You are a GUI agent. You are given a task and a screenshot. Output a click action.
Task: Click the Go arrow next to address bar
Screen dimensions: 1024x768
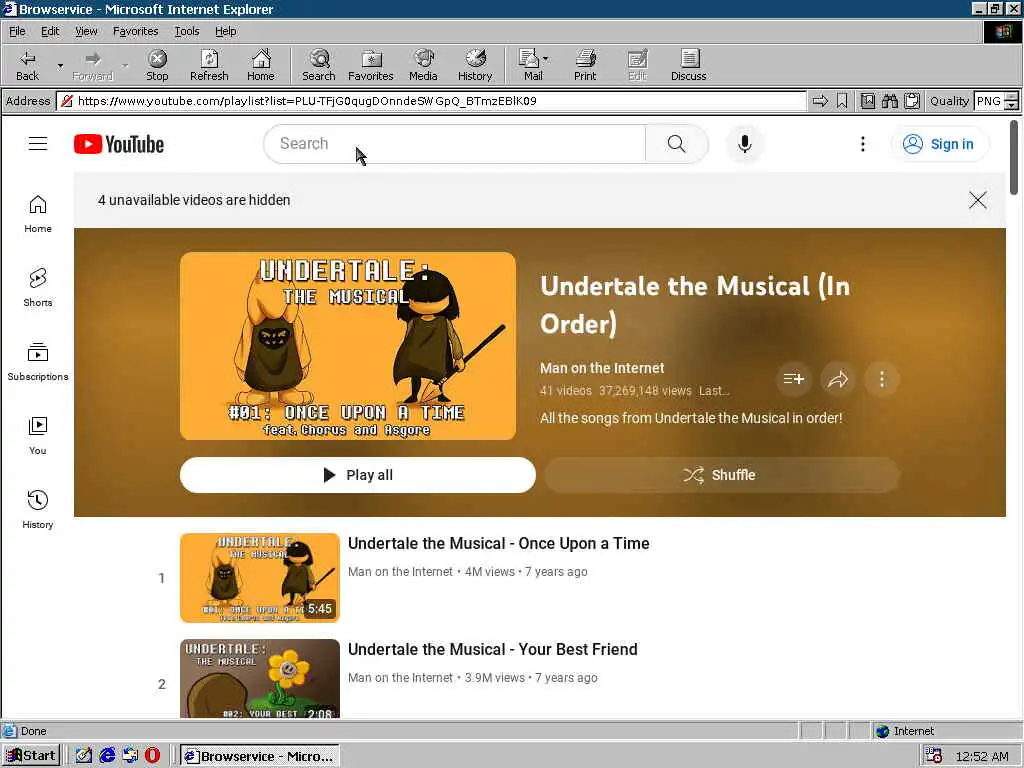point(820,101)
